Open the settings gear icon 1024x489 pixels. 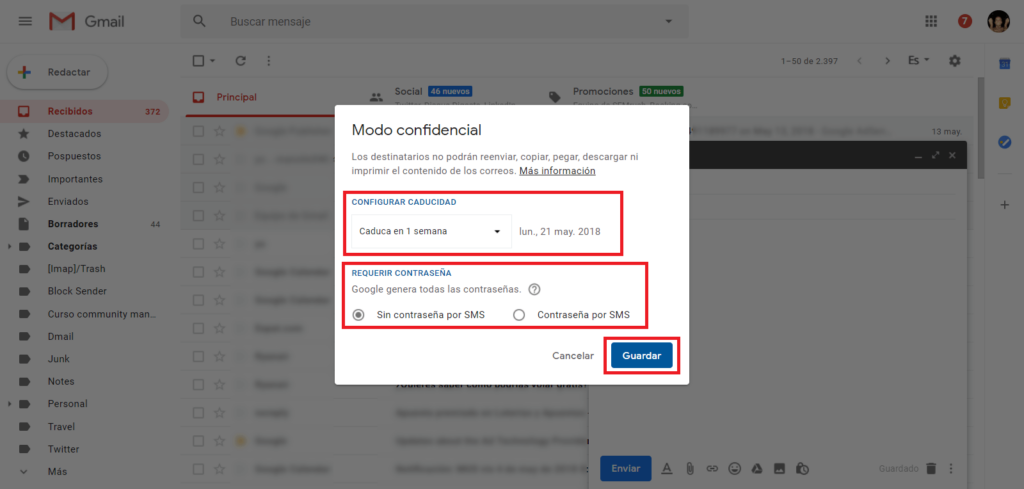955,61
